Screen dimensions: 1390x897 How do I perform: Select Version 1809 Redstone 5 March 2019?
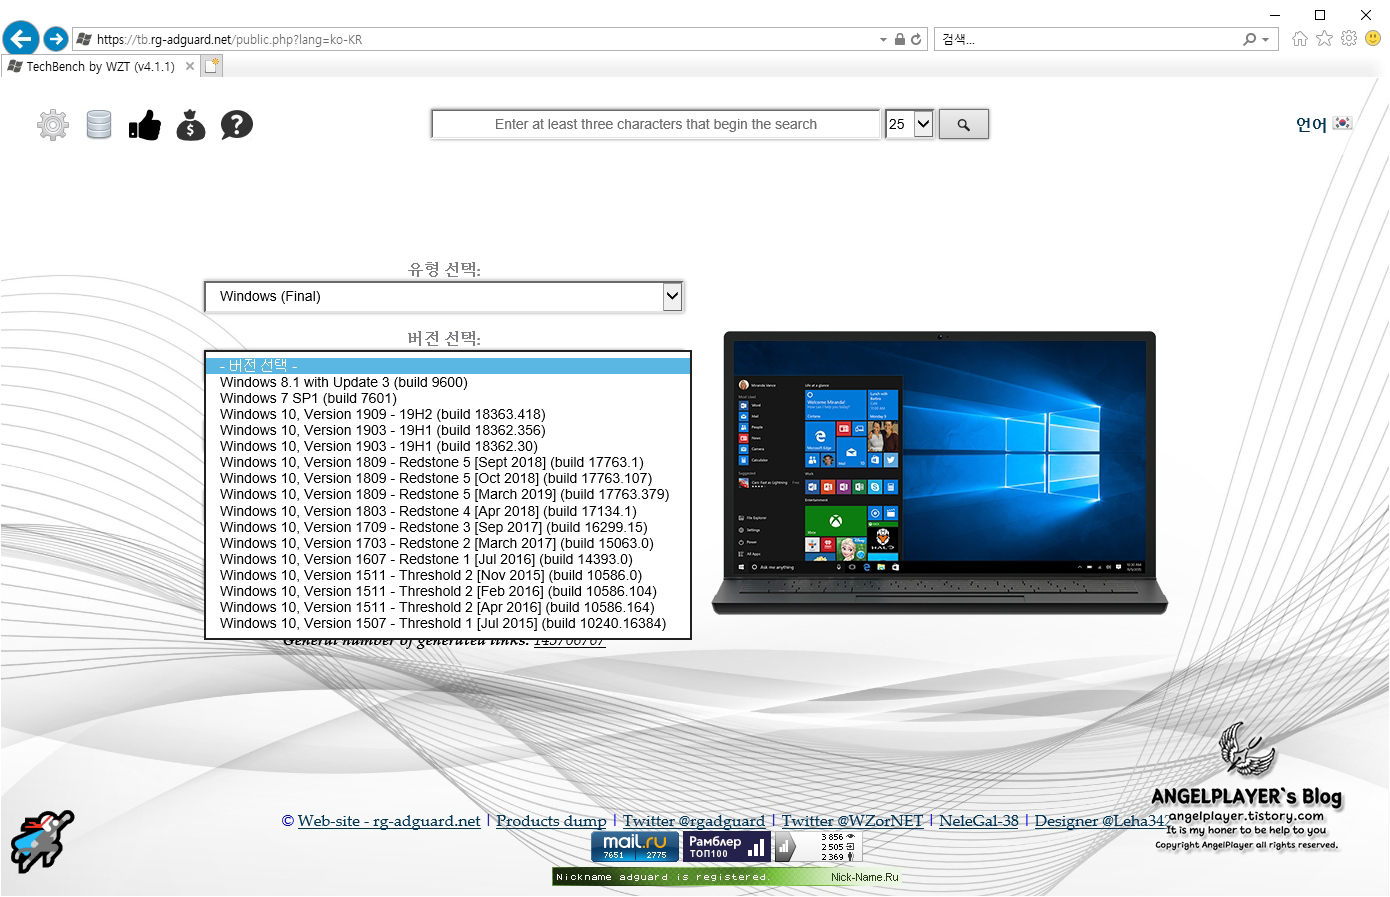[448, 494]
